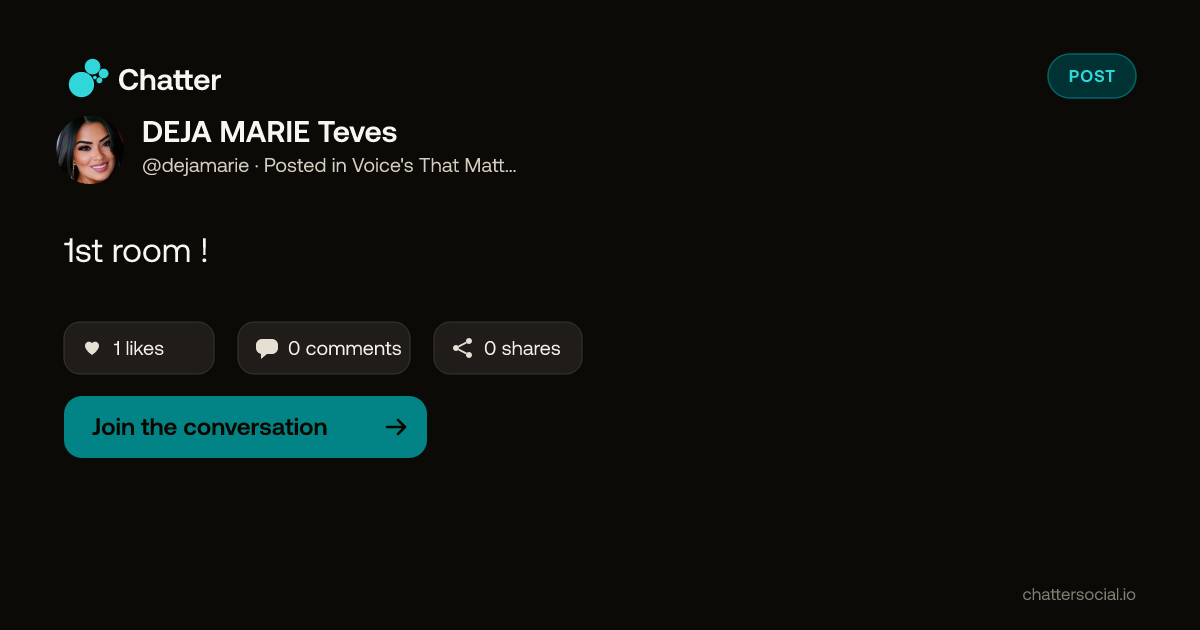The width and height of the screenshot is (1200, 630).
Task: Click the word "Teves" in the author name
Action: pyautogui.click(x=358, y=132)
